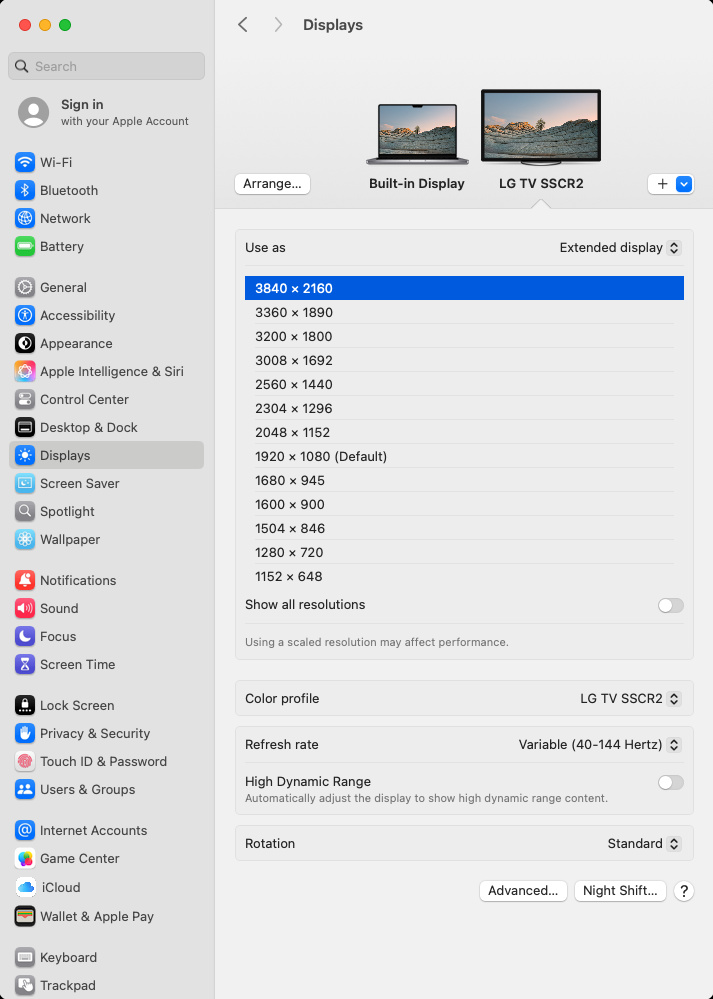Open the Rotation Standard dropdown
Image resolution: width=713 pixels, height=999 pixels.
(x=644, y=844)
